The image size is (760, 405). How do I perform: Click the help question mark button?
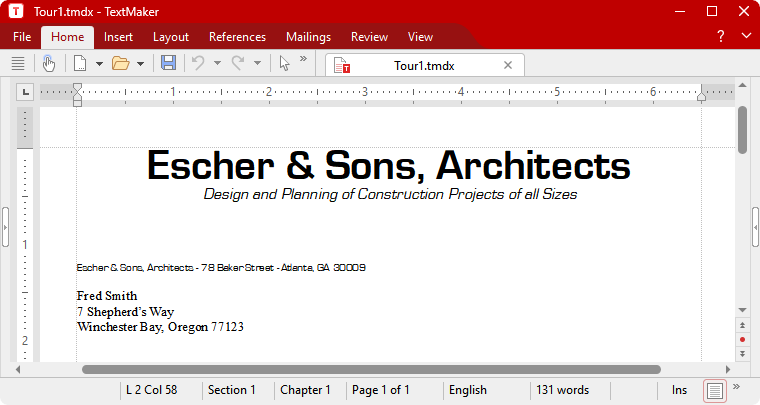pos(720,37)
